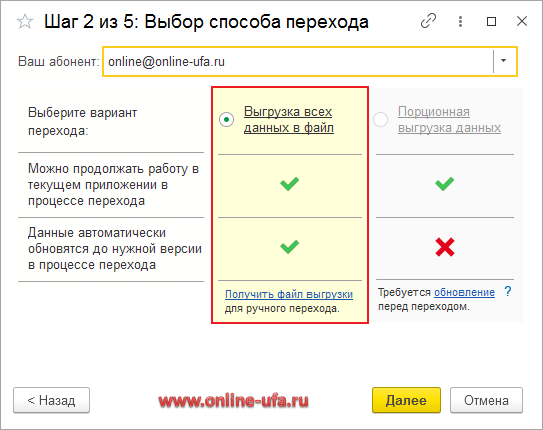Click the перед переходом text
The width and height of the screenshot is (543, 430).
pos(424,306)
